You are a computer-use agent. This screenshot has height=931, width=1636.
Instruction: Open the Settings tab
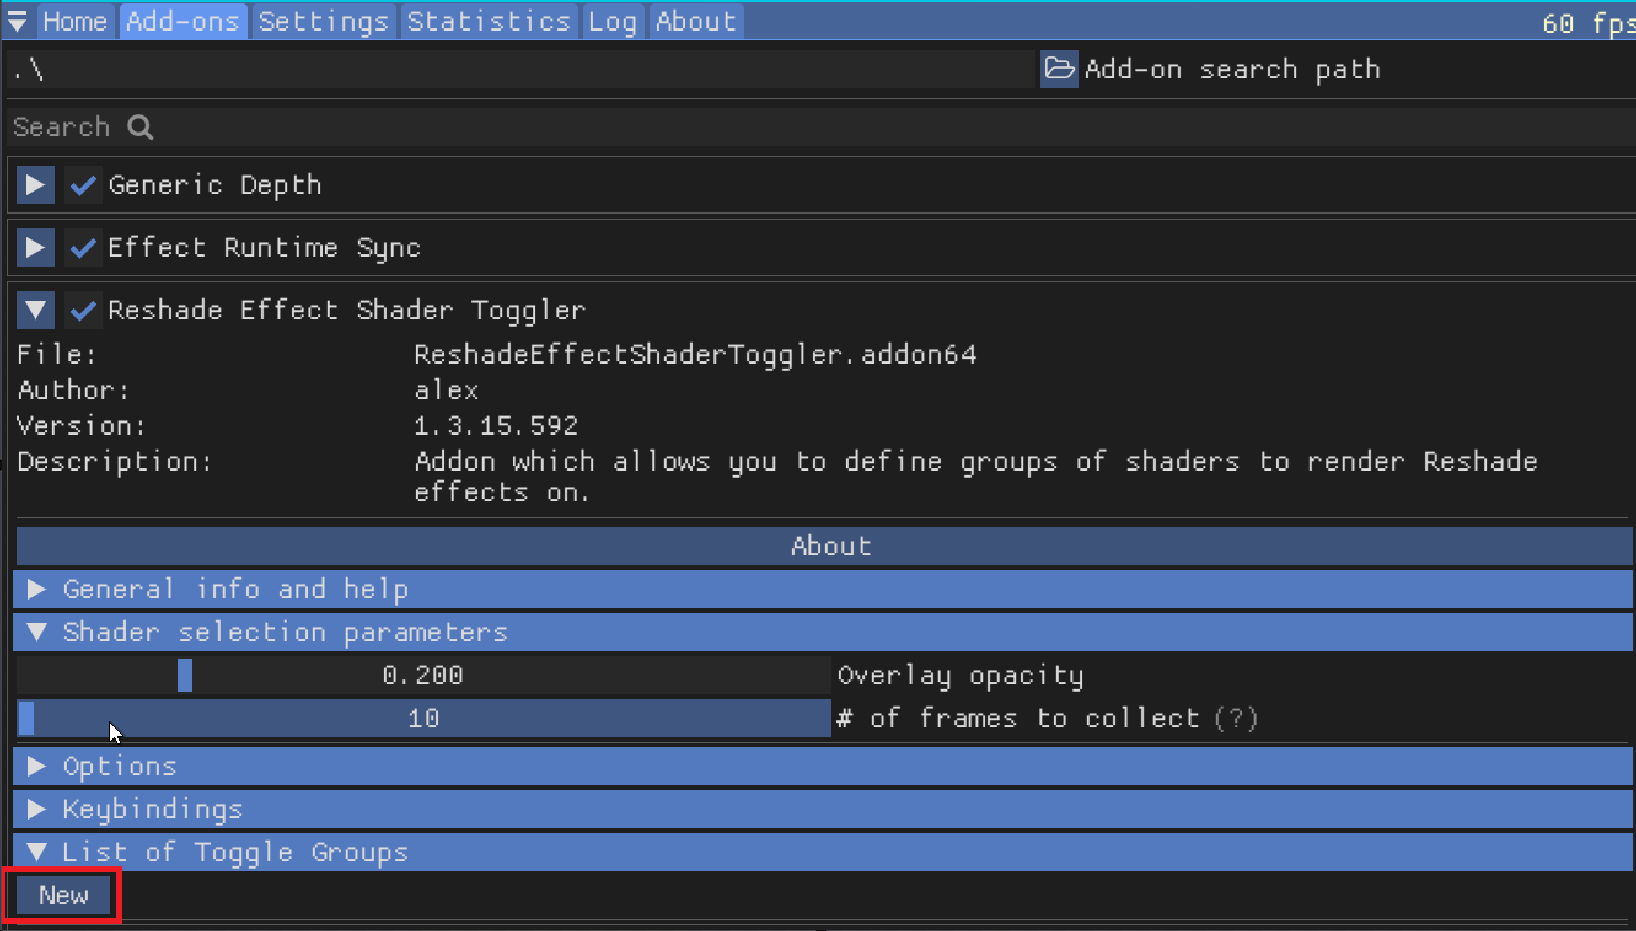323,21
